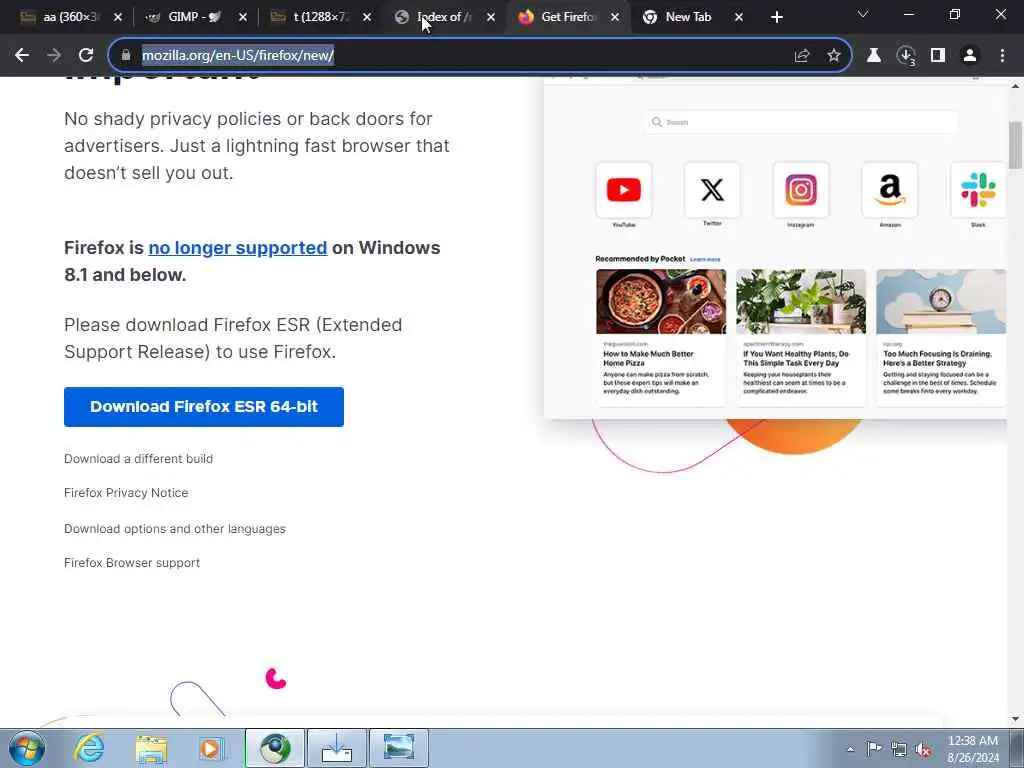Open the Windows Start orb
Viewport: 1024px width, 768px height.
click(27, 748)
